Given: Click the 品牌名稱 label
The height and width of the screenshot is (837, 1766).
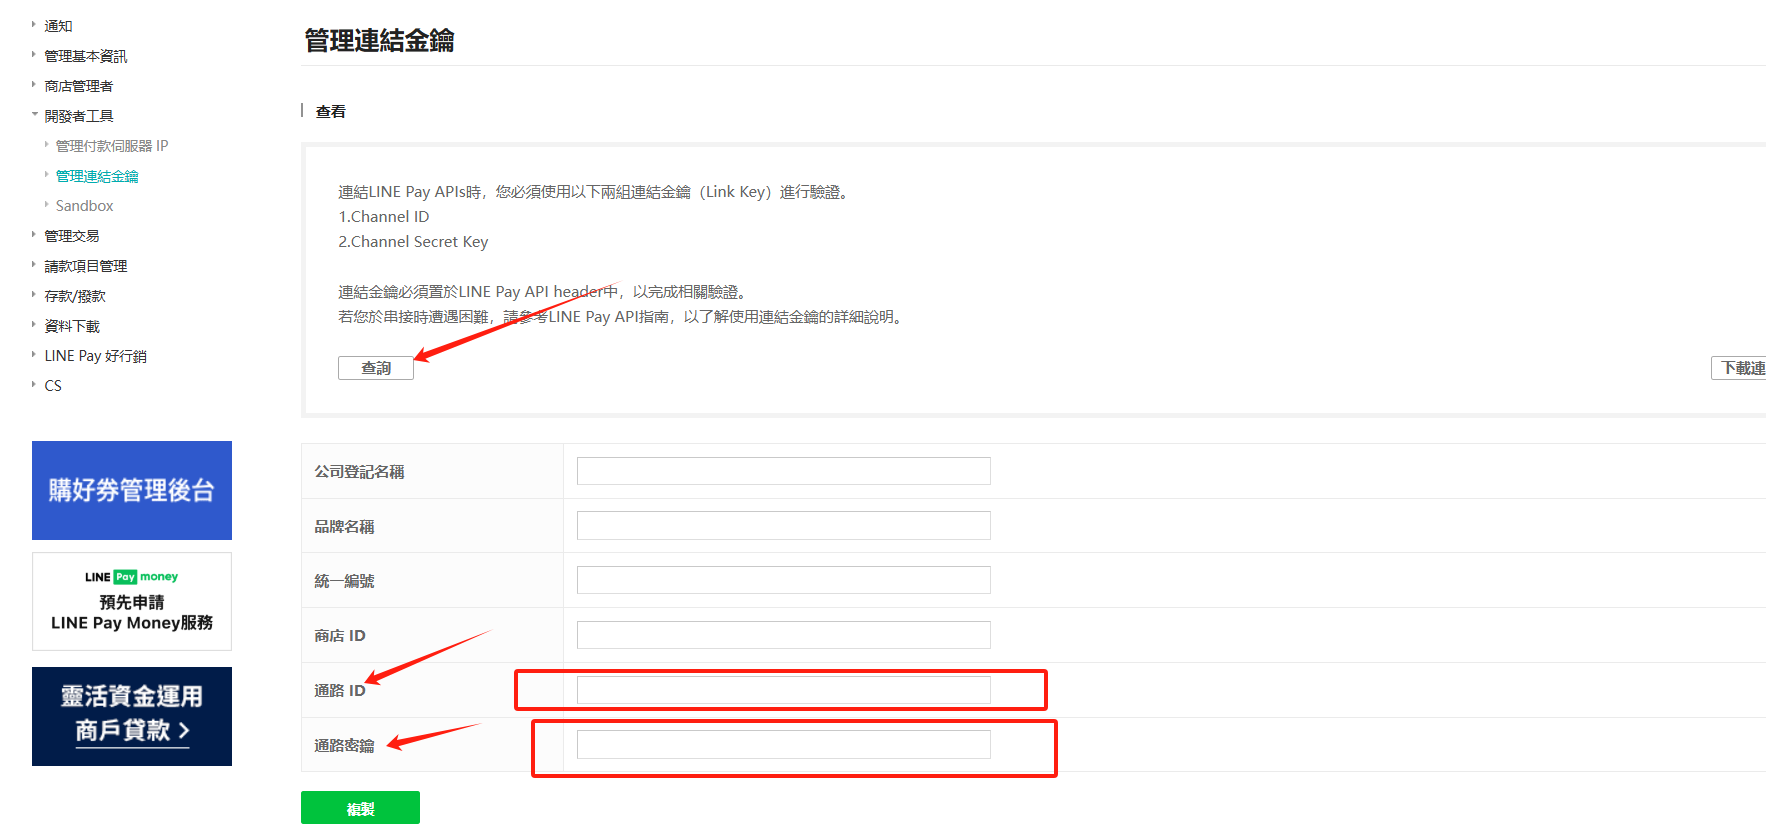Looking at the screenshot, I should 344,527.
